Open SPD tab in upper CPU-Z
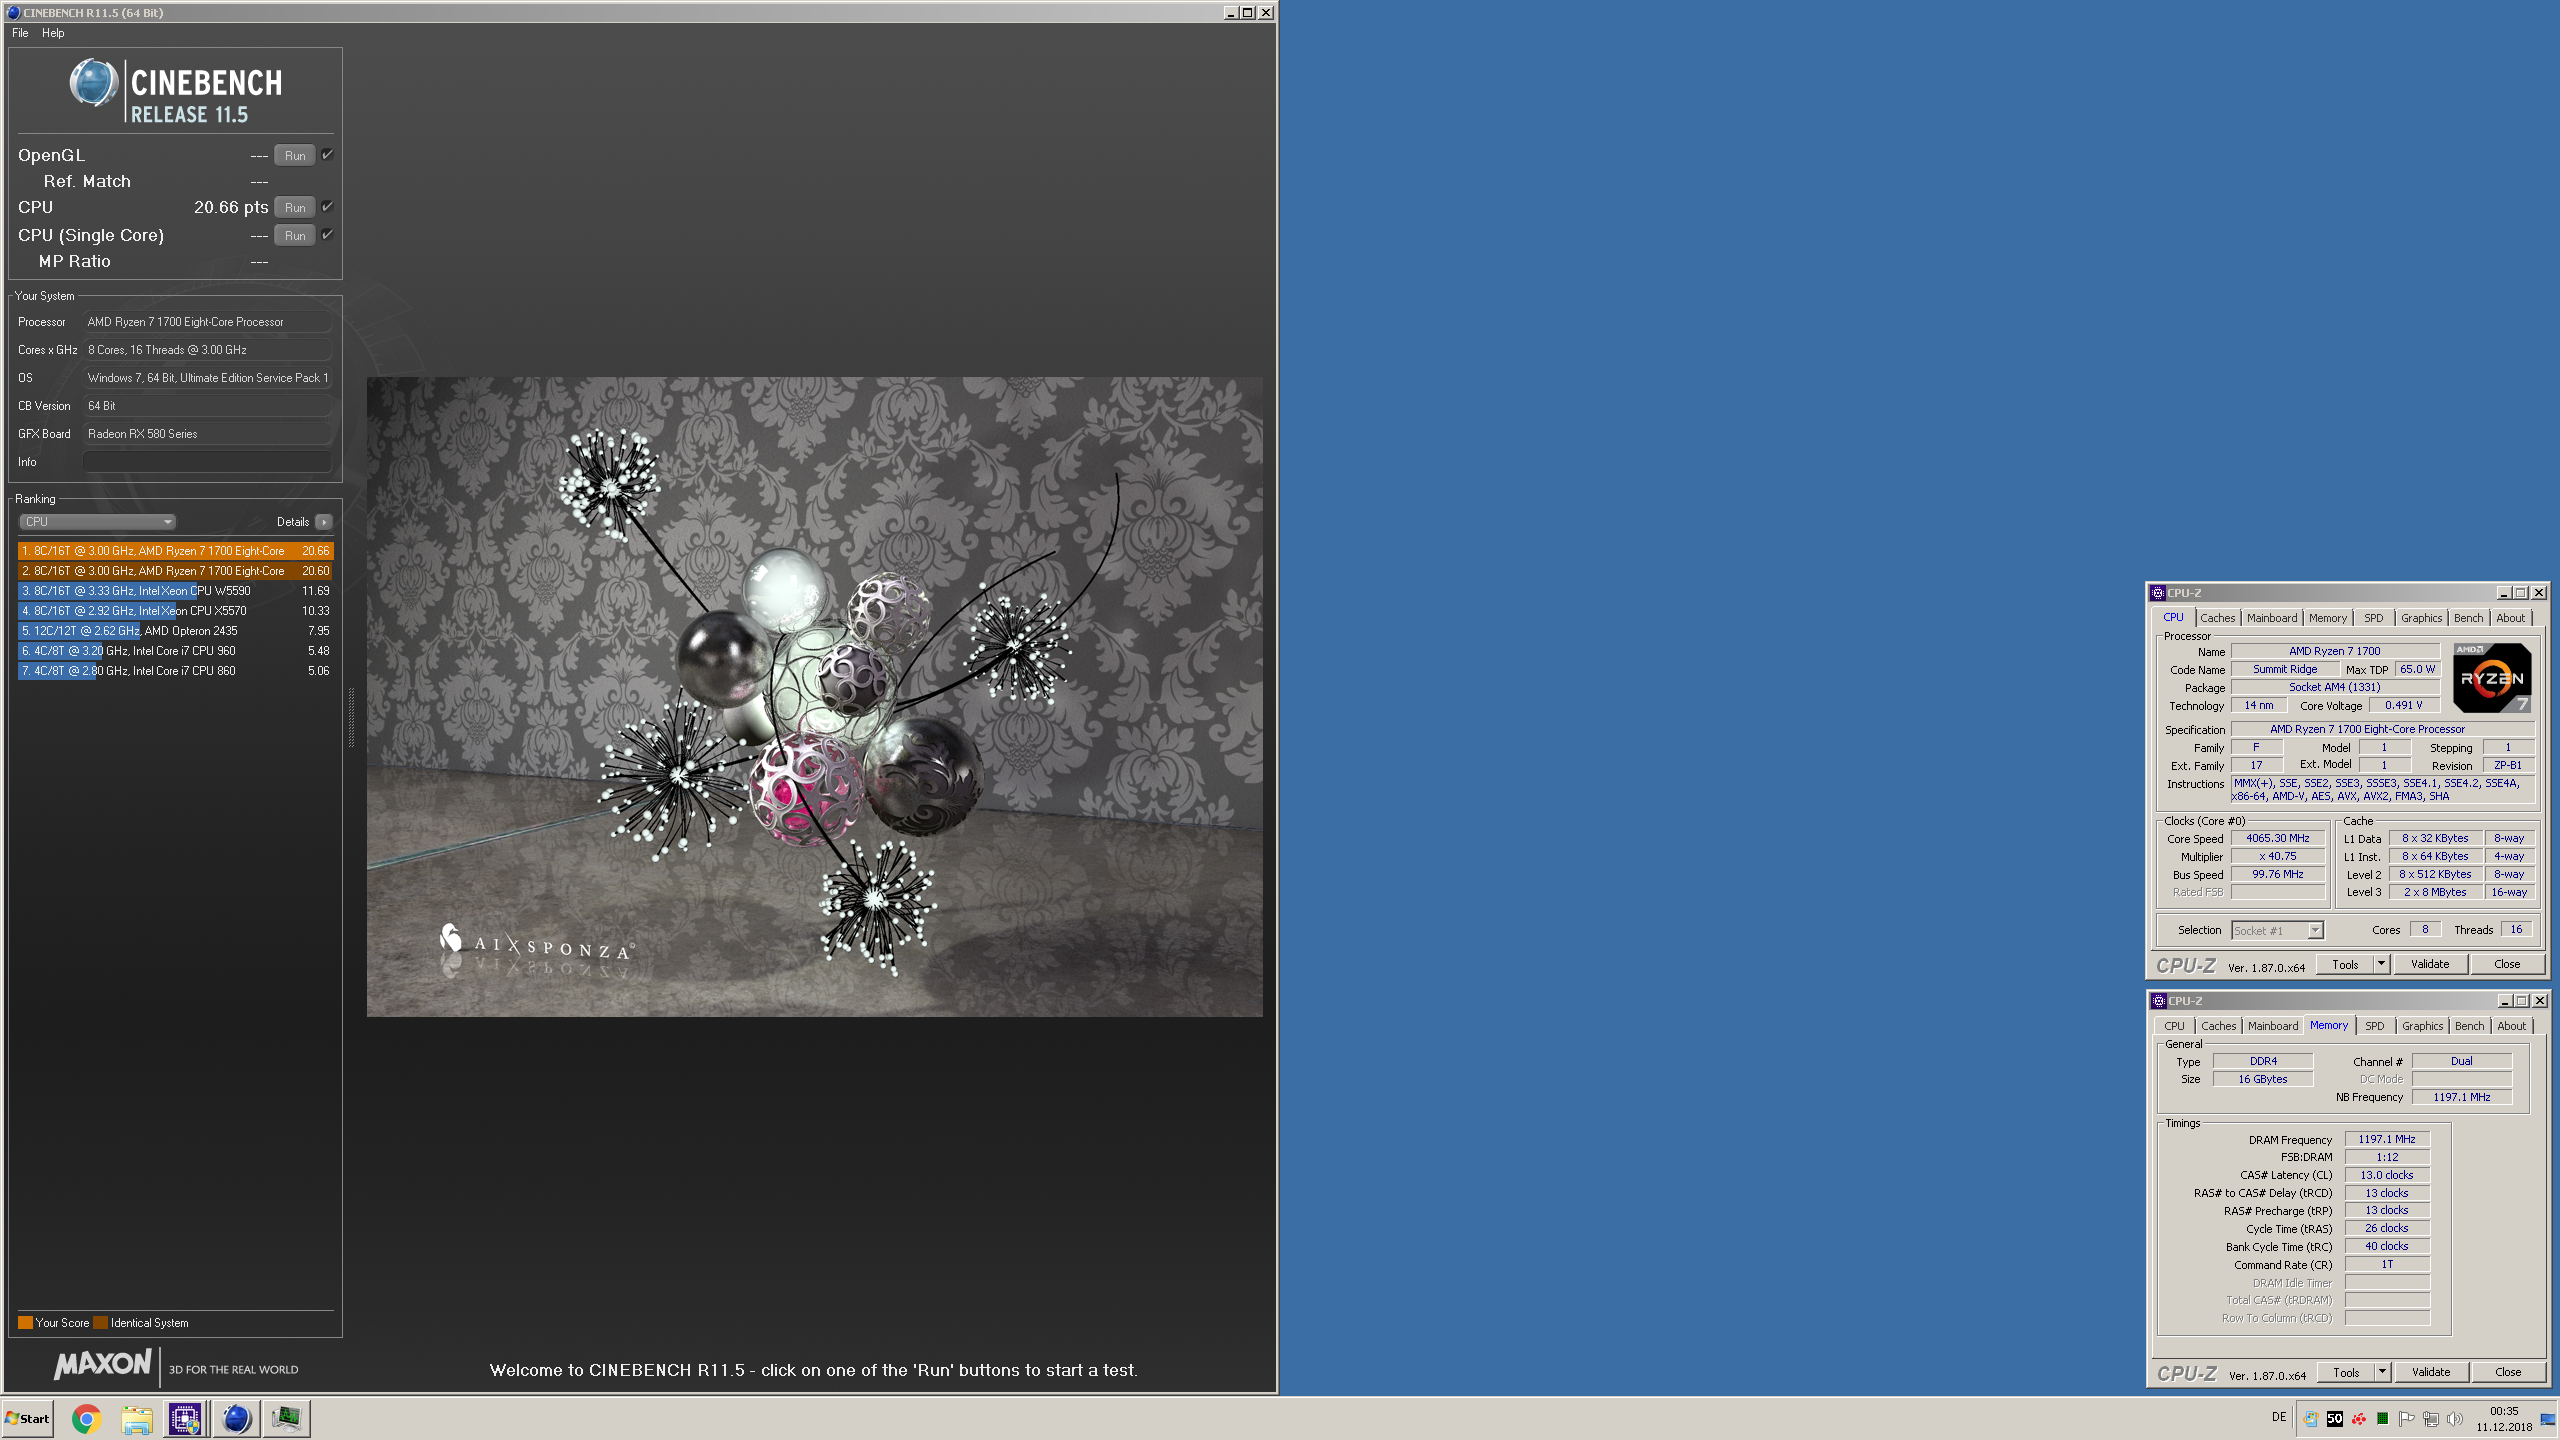This screenshot has width=2560, height=1440. coord(2373,618)
